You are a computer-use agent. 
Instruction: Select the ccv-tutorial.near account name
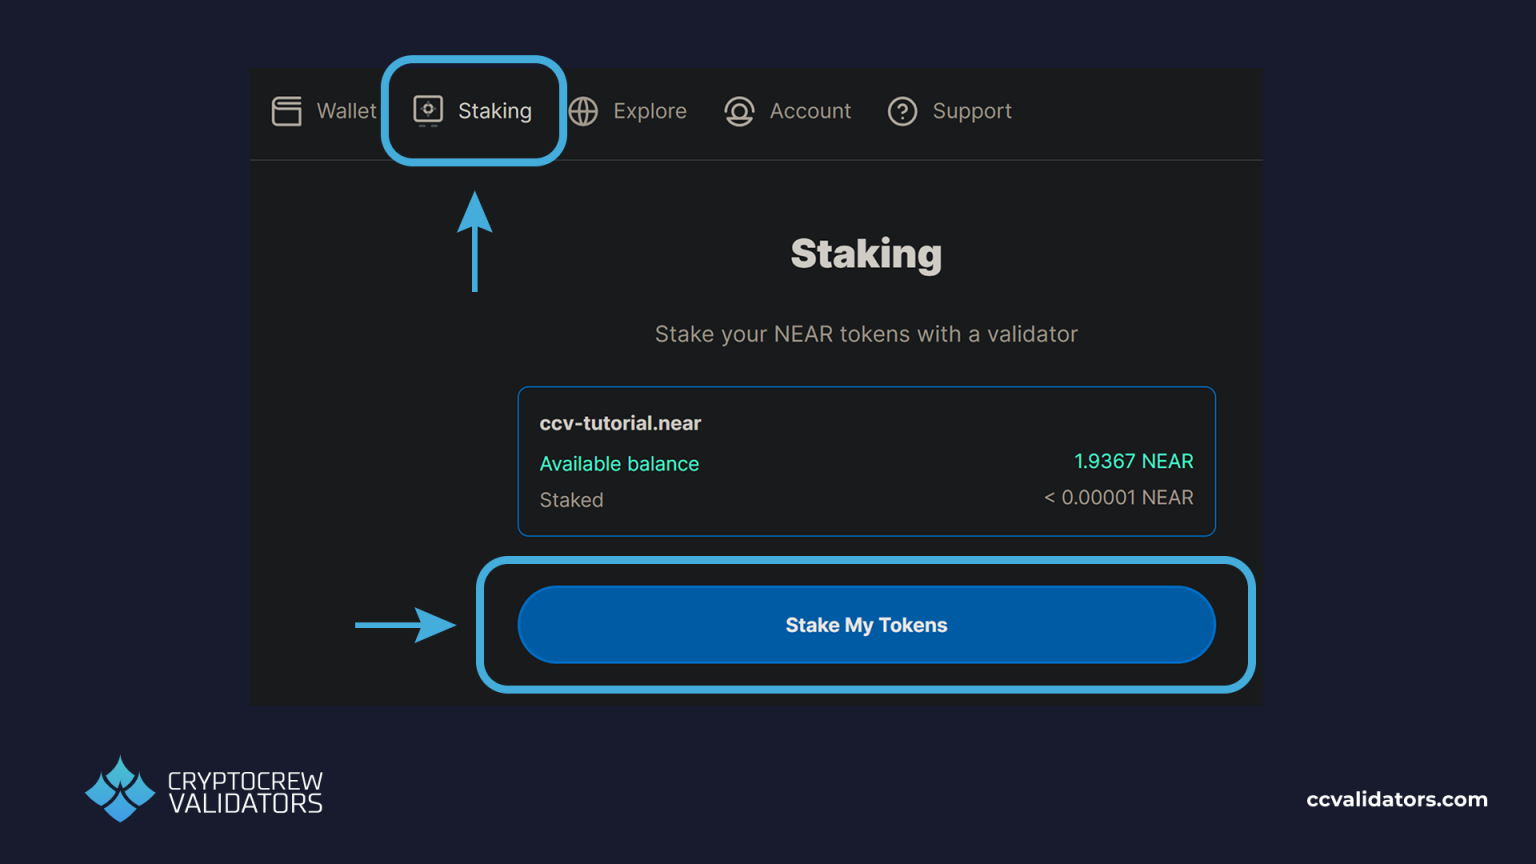pos(620,423)
